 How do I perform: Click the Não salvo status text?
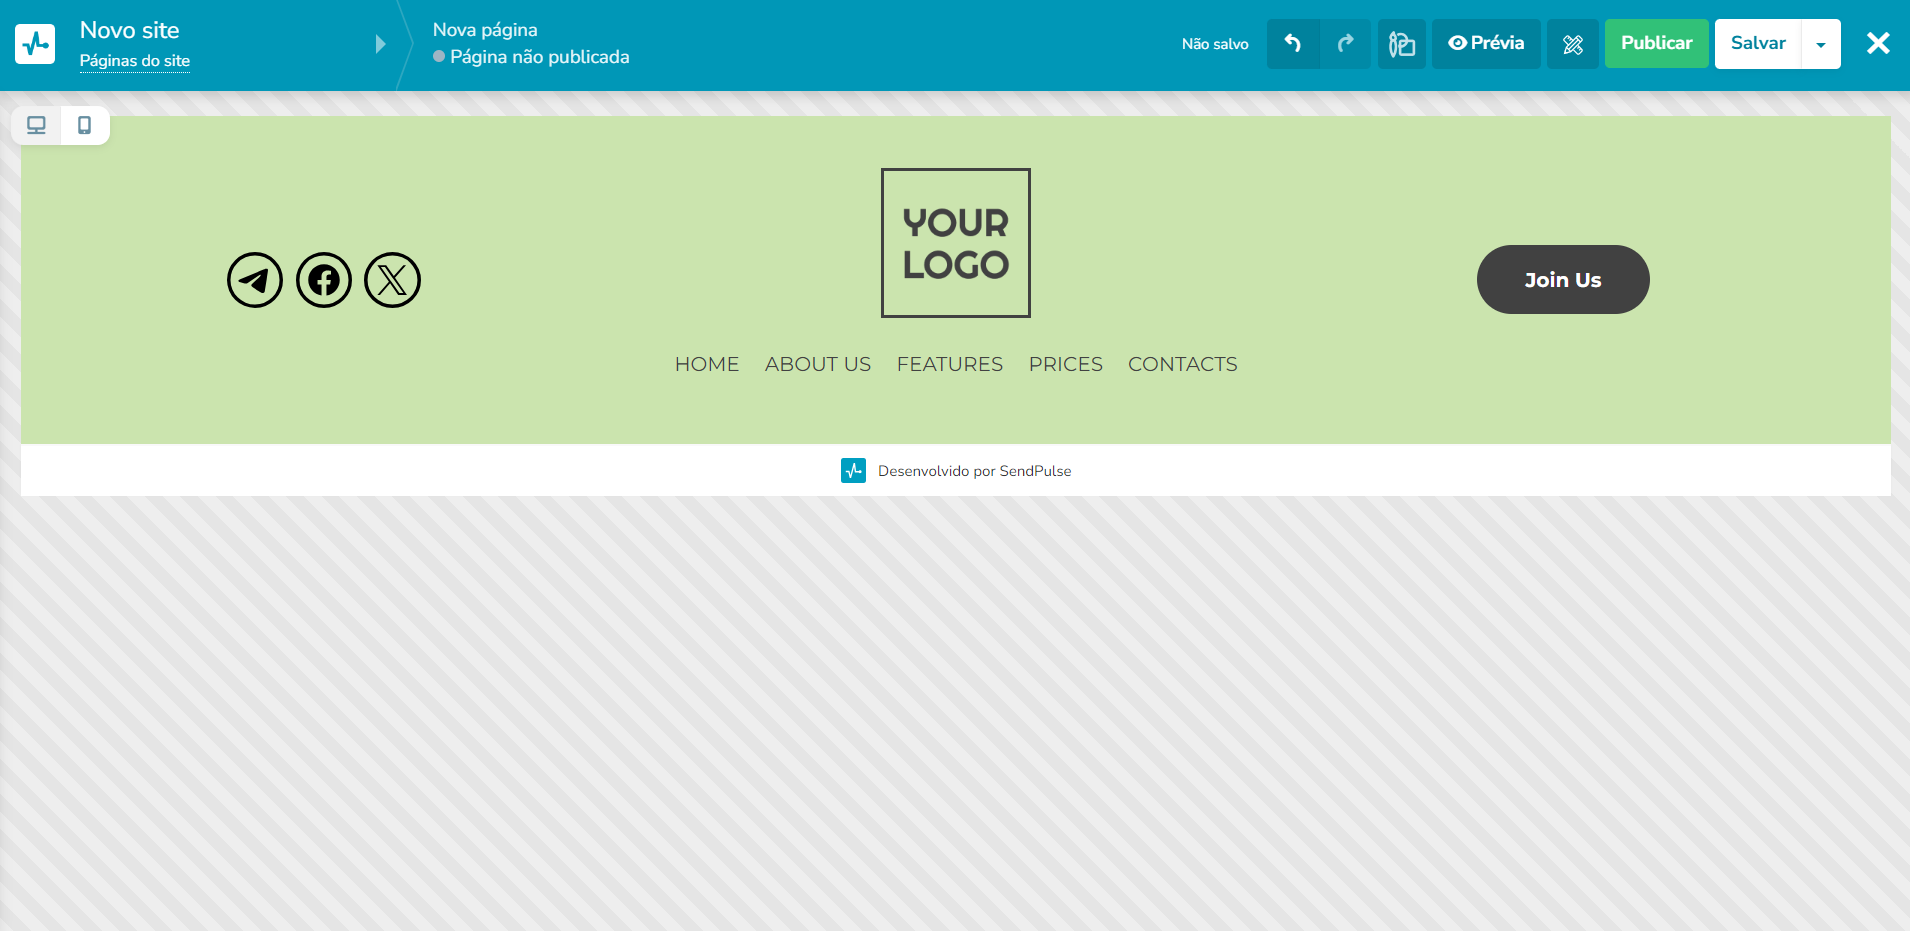click(1215, 44)
